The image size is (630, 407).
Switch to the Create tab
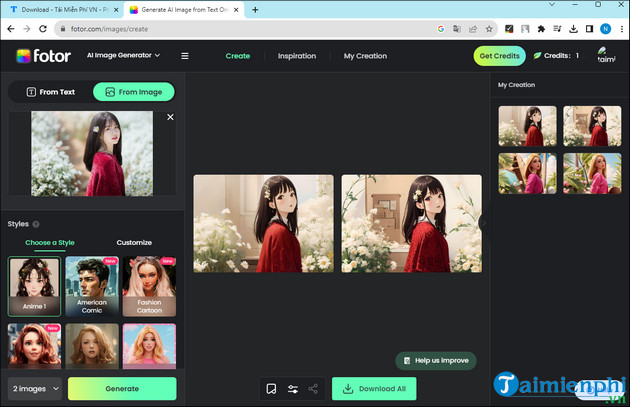point(237,56)
